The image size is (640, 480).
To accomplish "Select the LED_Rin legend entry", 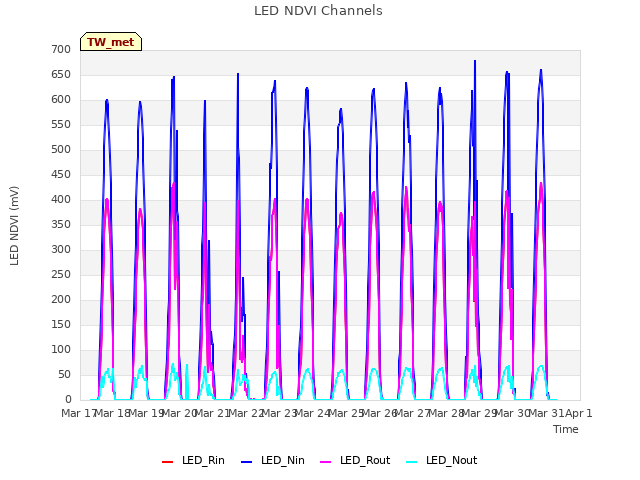I will click(193, 460).
